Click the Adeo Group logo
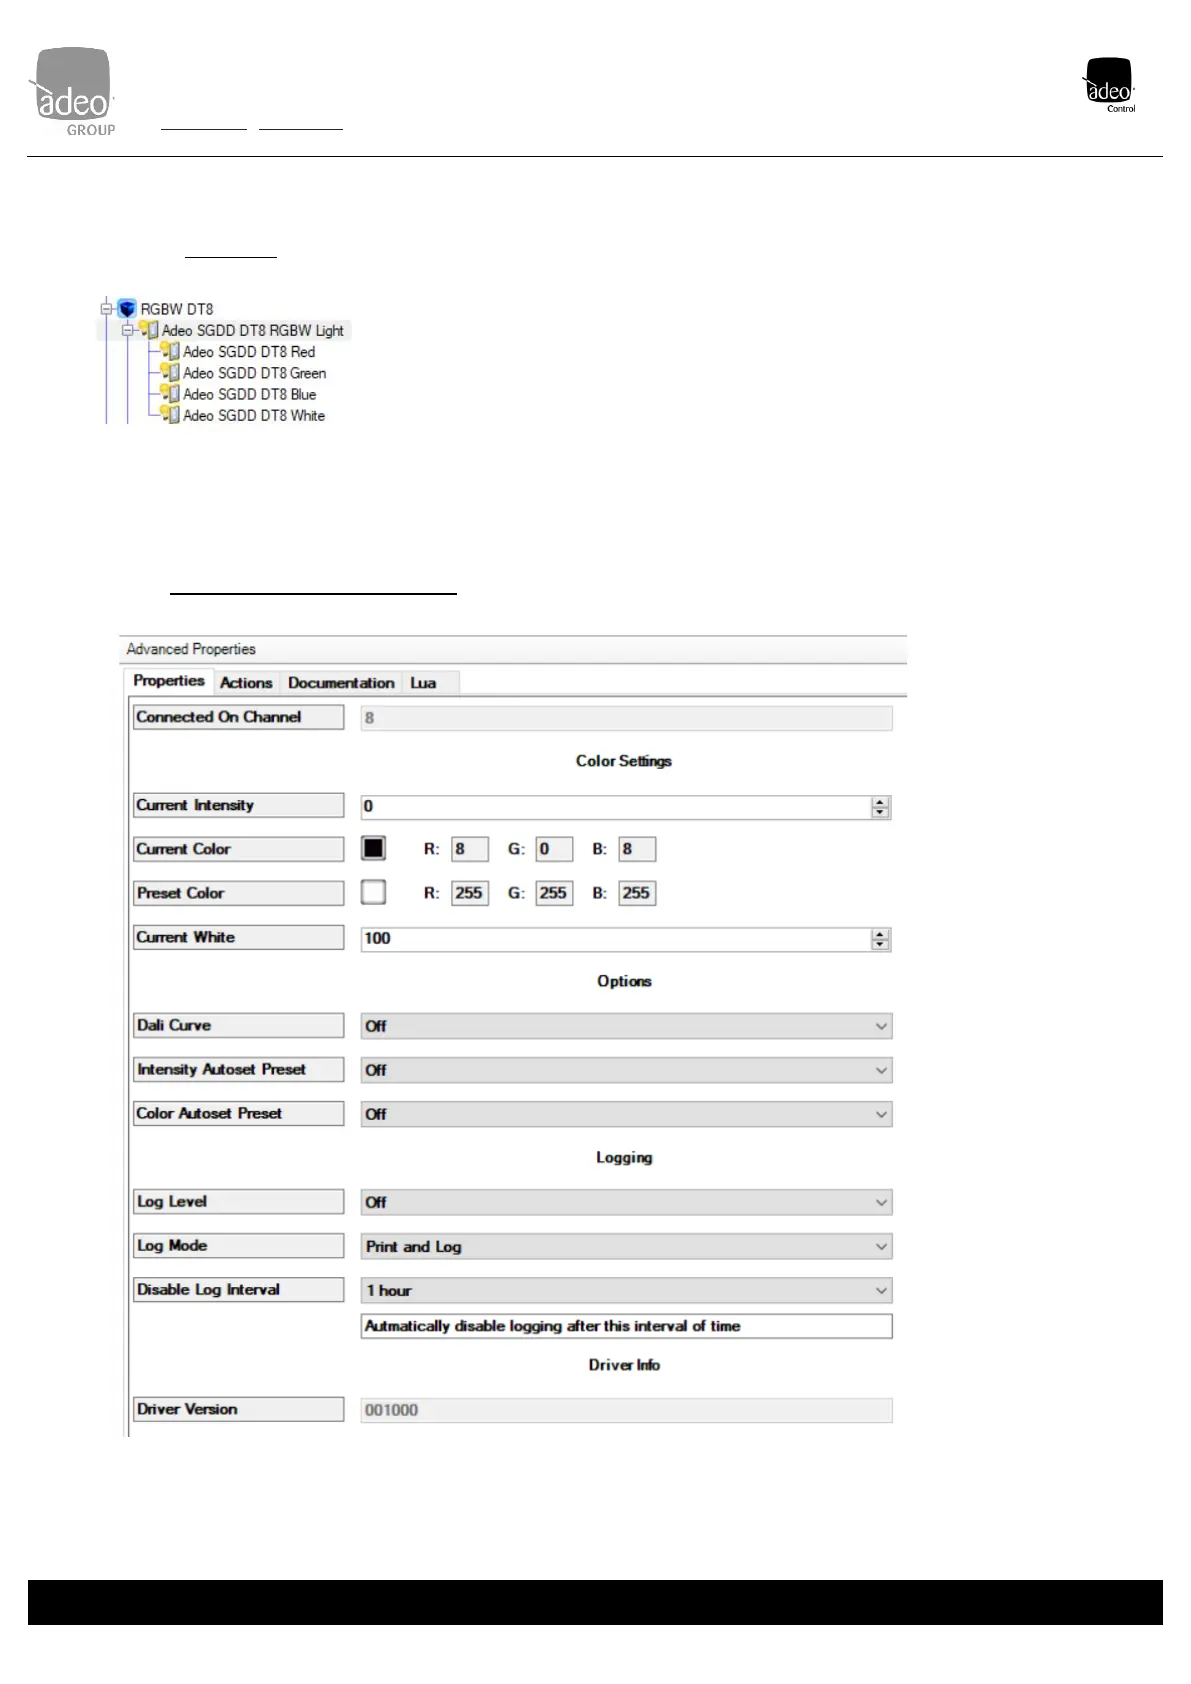 (x=72, y=92)
